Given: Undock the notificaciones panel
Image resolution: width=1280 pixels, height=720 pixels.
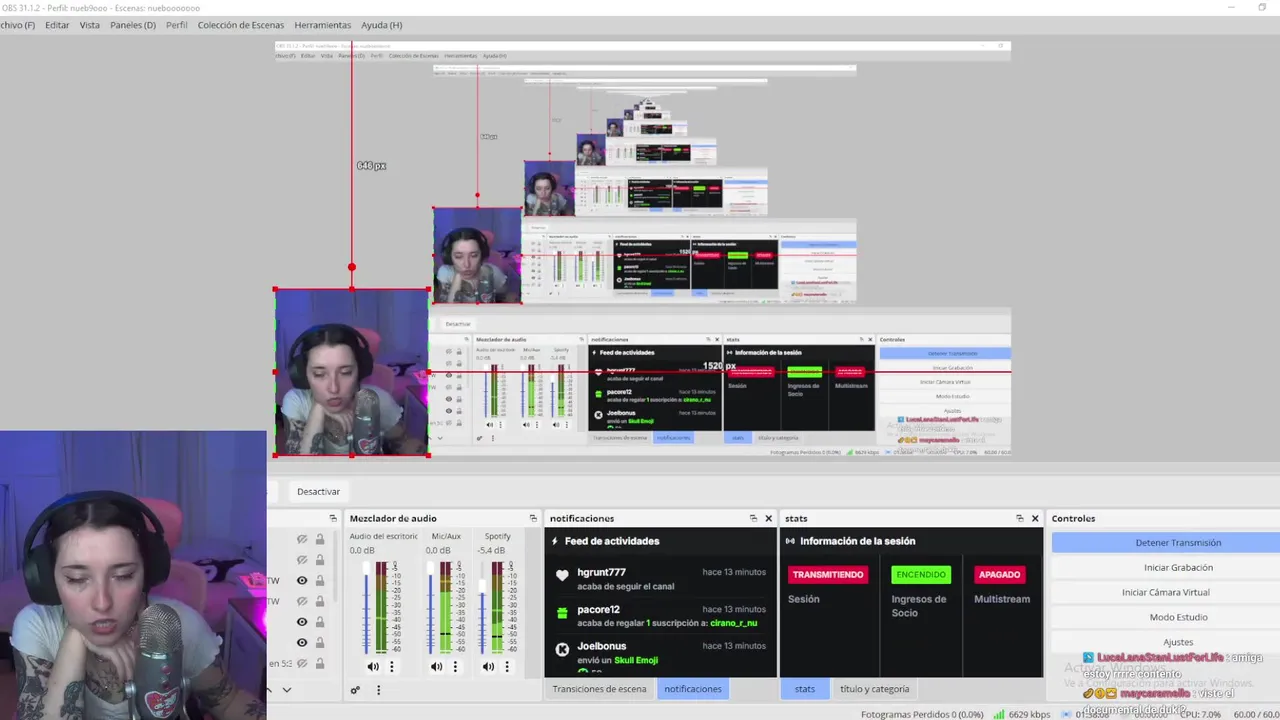Looking at the screenshot, I should coord(753,518).
